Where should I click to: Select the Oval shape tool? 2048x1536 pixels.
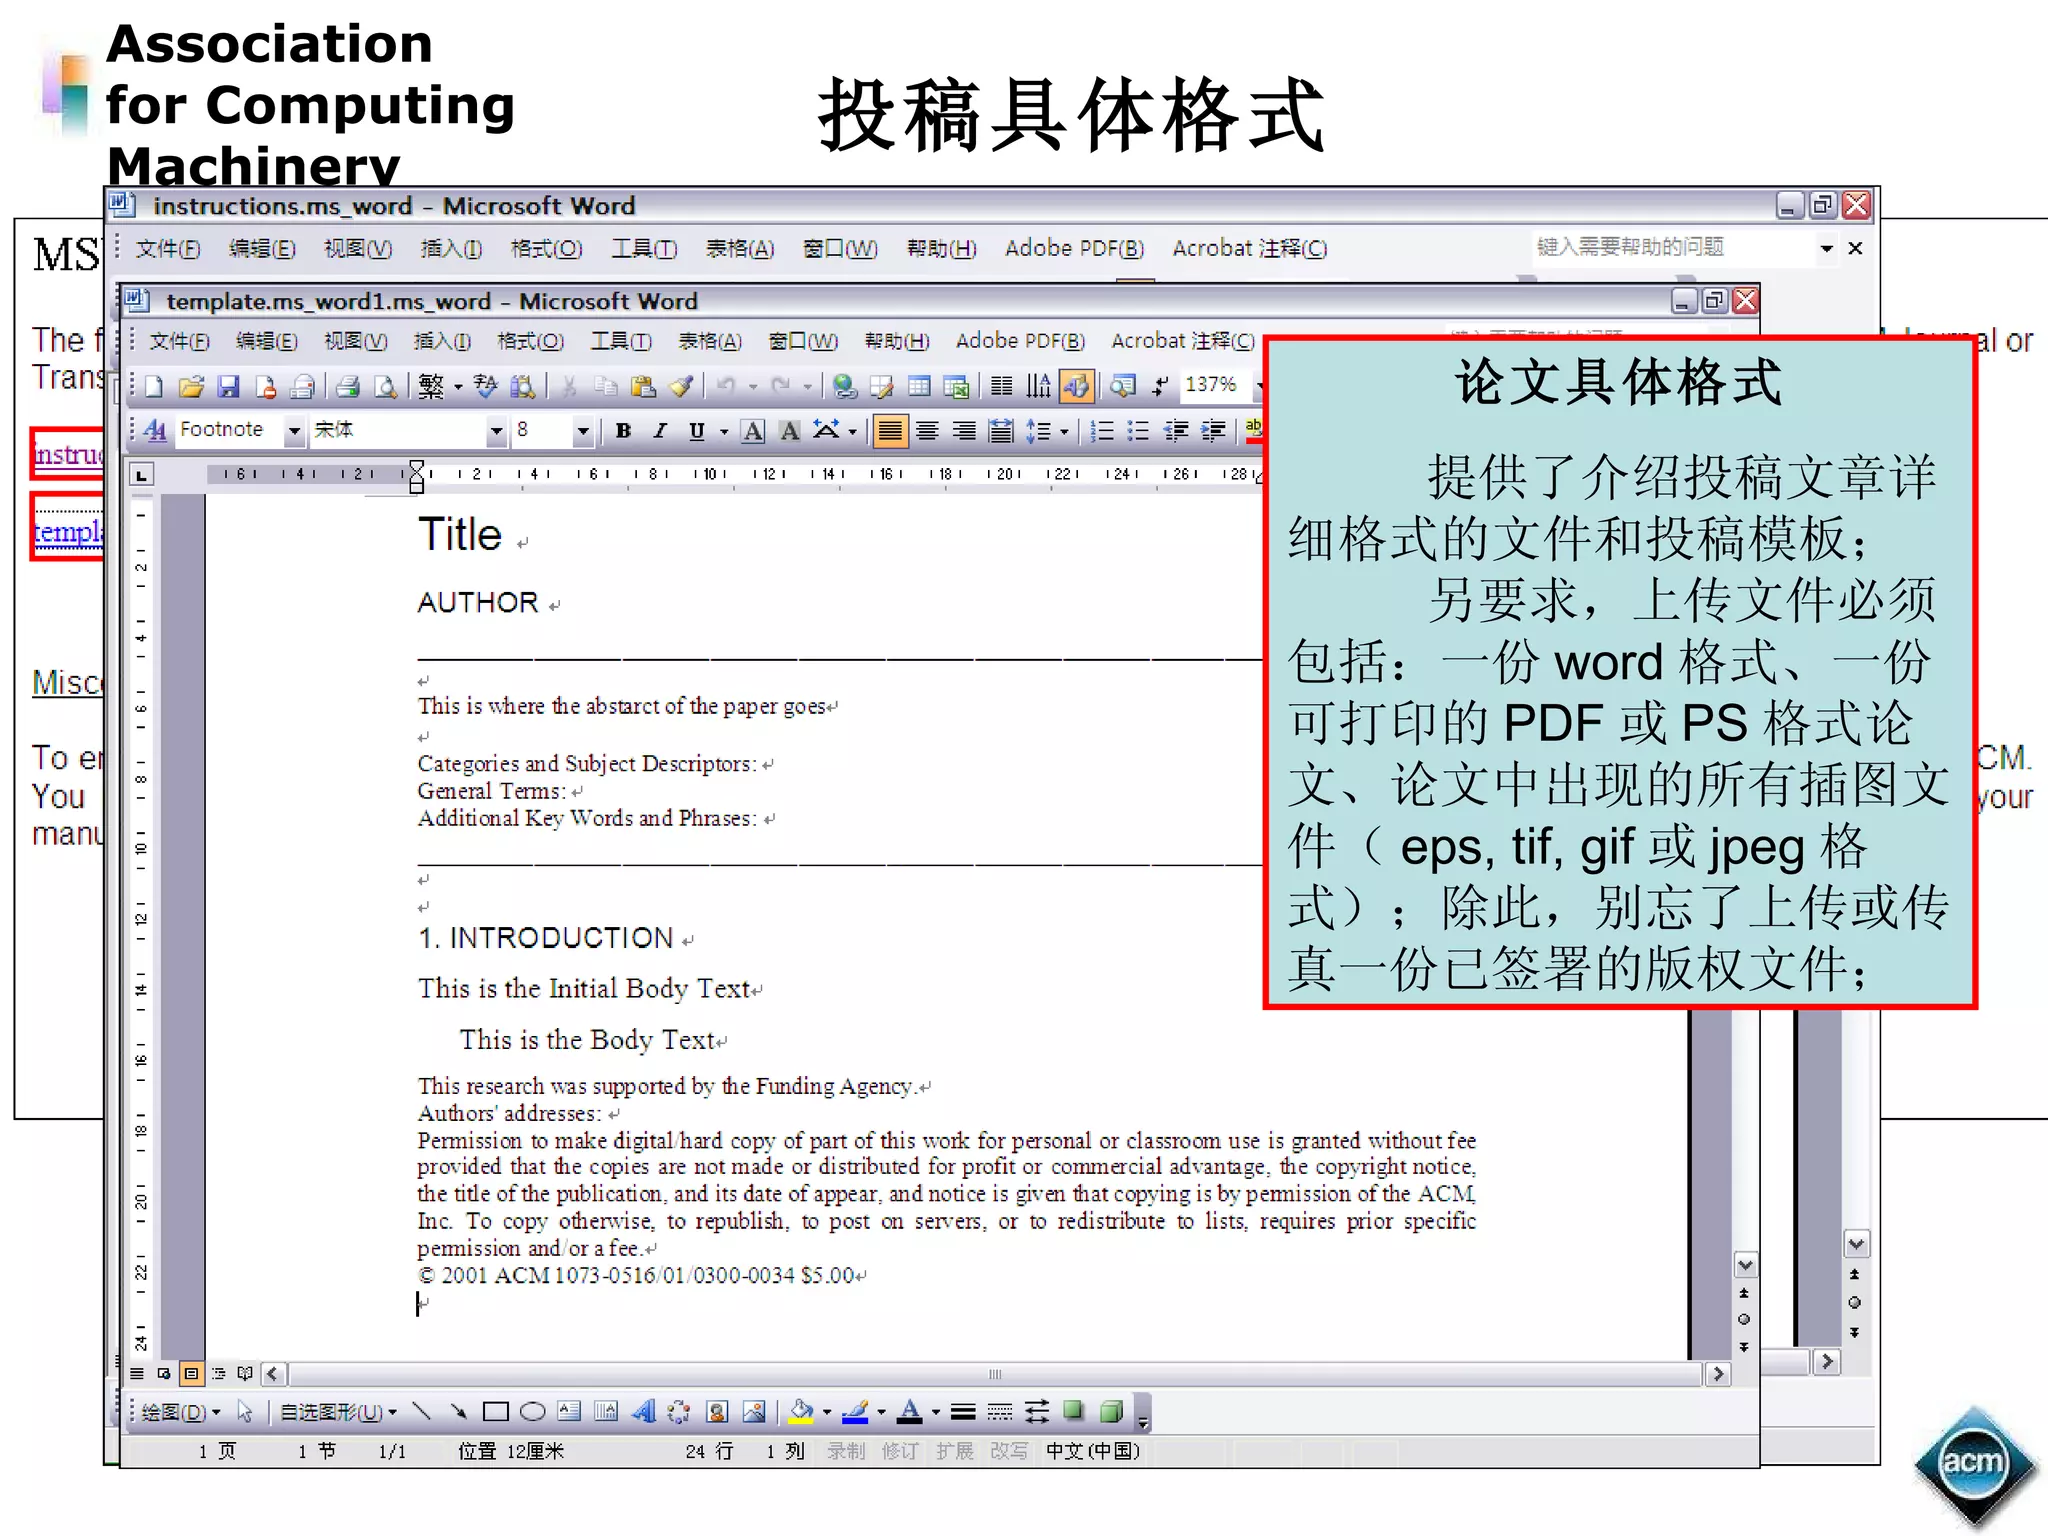pos(533,1411)
